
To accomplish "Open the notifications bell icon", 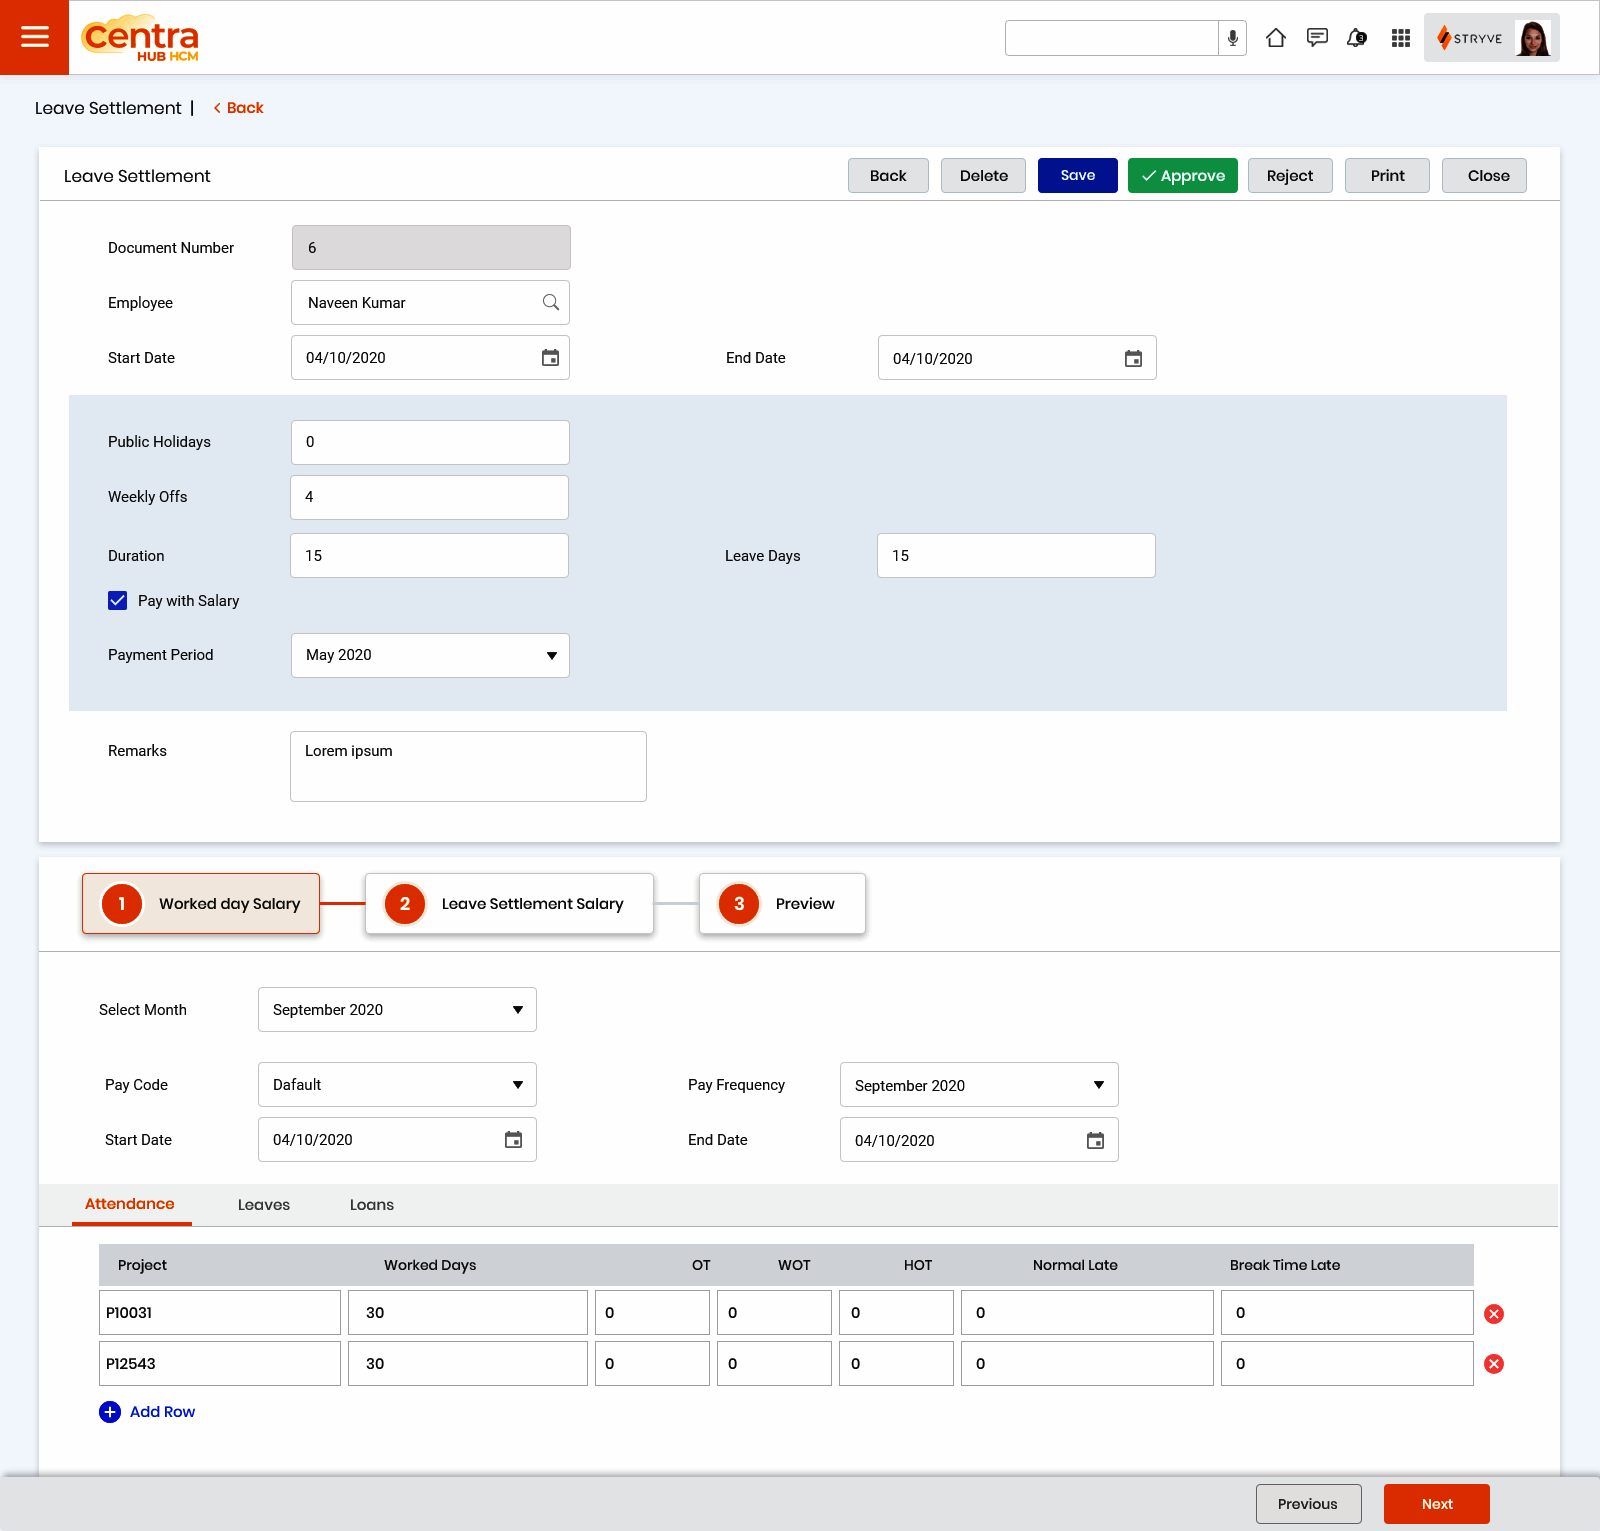I will coord(1357,38).
